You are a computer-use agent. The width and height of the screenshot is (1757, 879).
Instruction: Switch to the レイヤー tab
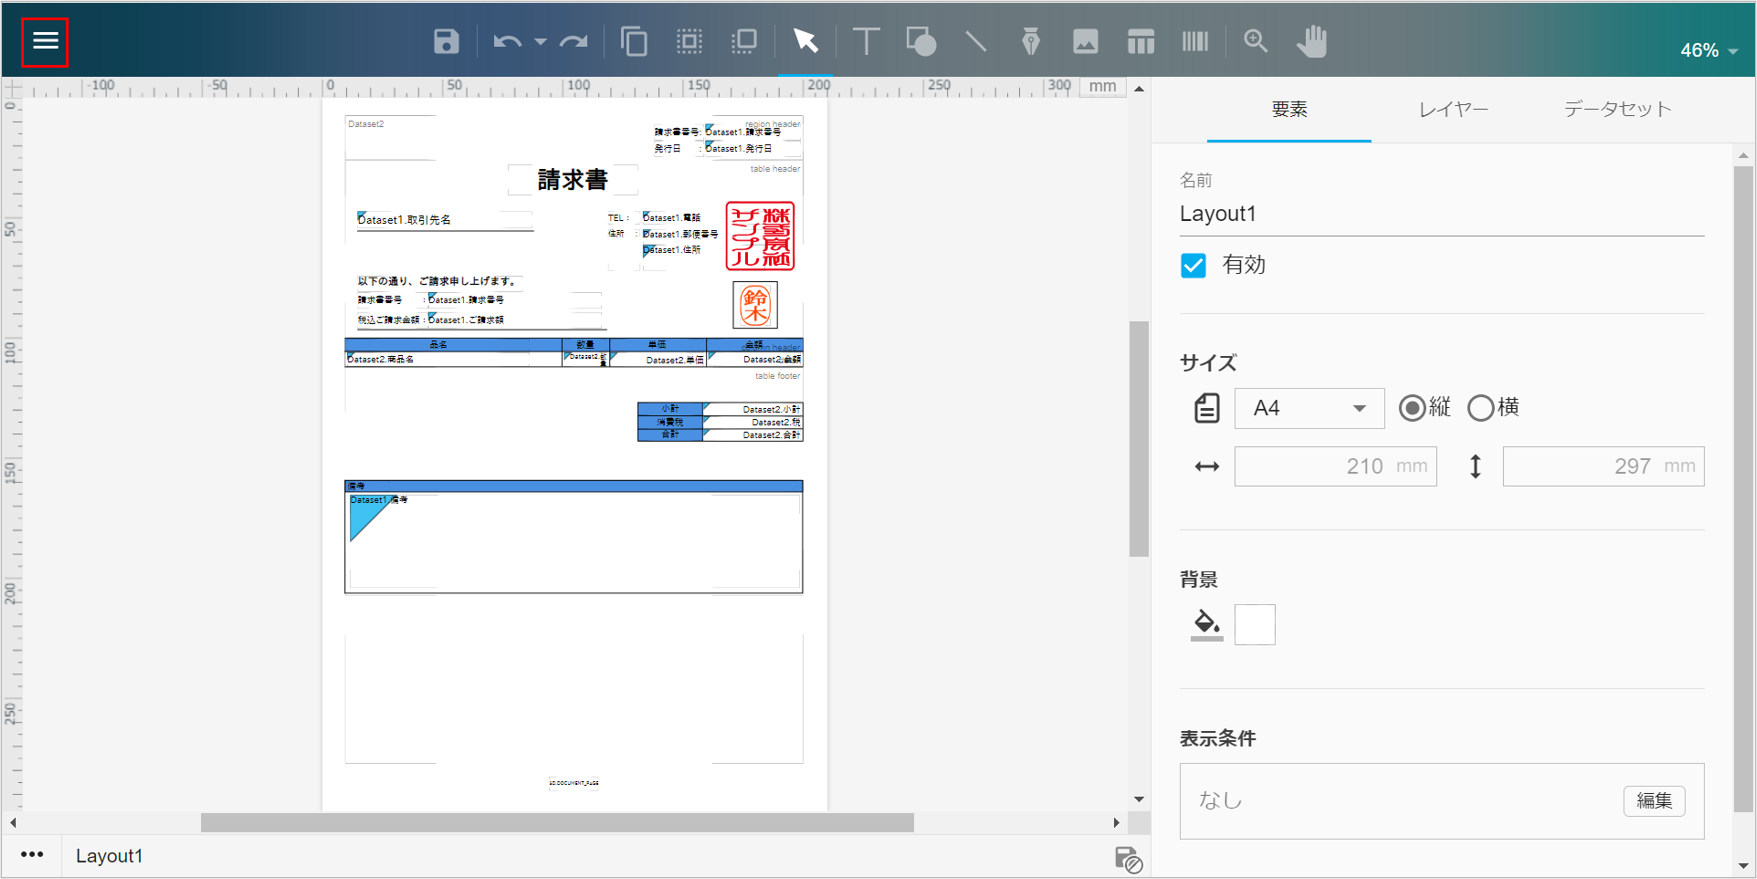click(x=1453, y=110)
